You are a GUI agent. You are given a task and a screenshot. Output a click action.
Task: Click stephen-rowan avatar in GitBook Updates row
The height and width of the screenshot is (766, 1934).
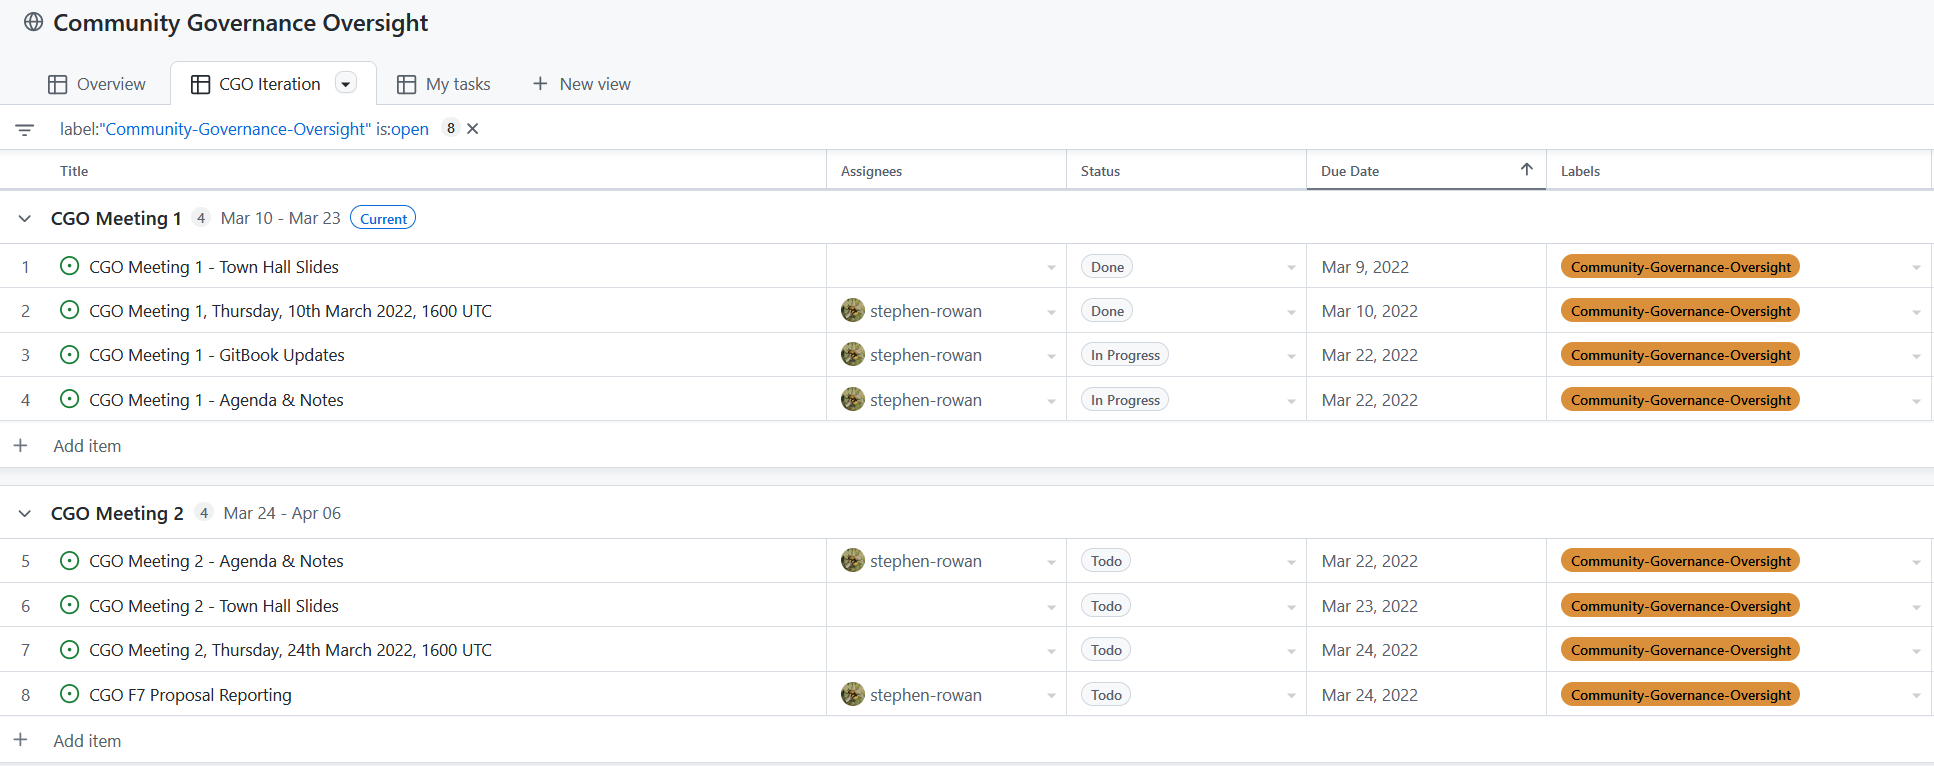(x=852, y=355)
